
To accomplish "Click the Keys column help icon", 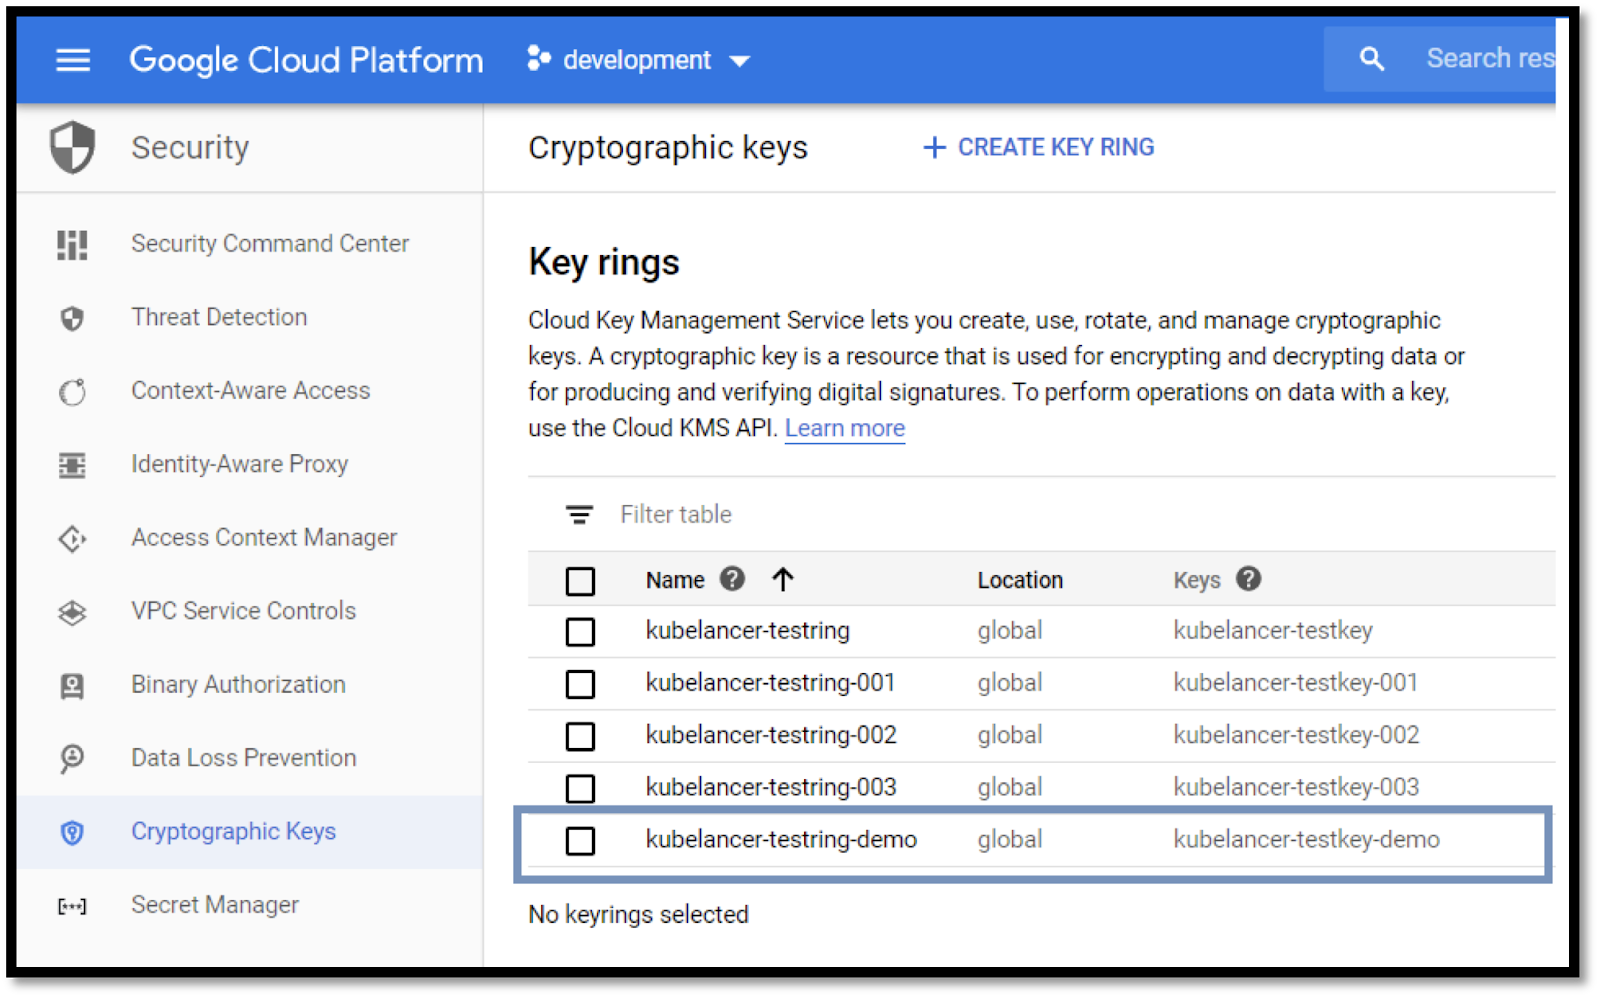I will pyautogui.click(x=1248, y=579).
